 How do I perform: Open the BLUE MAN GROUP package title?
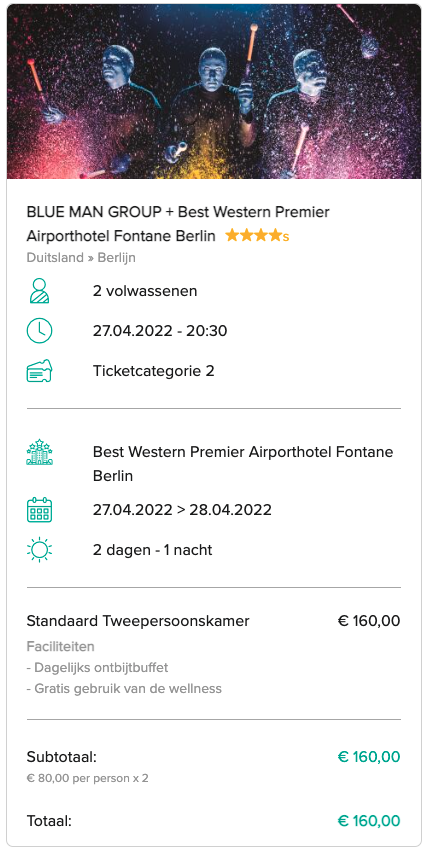point(178,224)
